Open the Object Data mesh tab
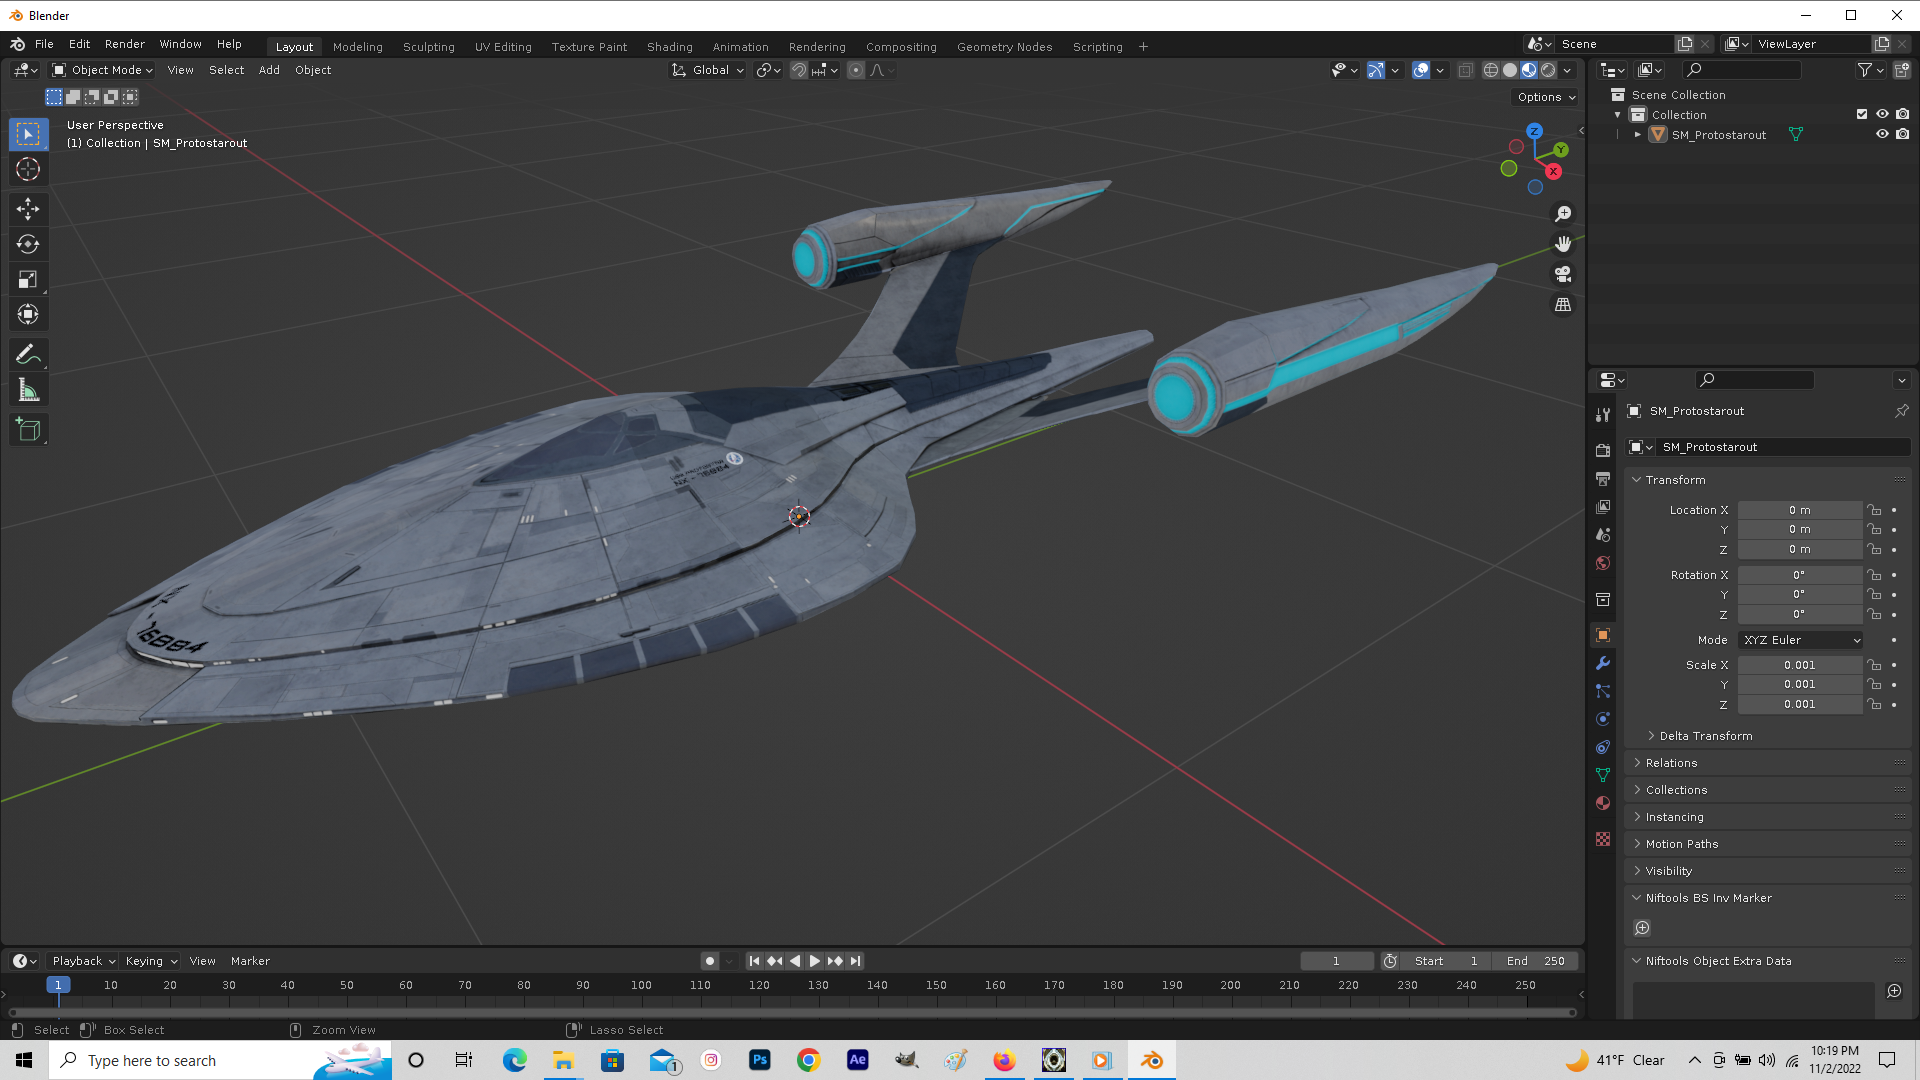The height and width of the screenshot is (1080, 1920). (1603, 775)
